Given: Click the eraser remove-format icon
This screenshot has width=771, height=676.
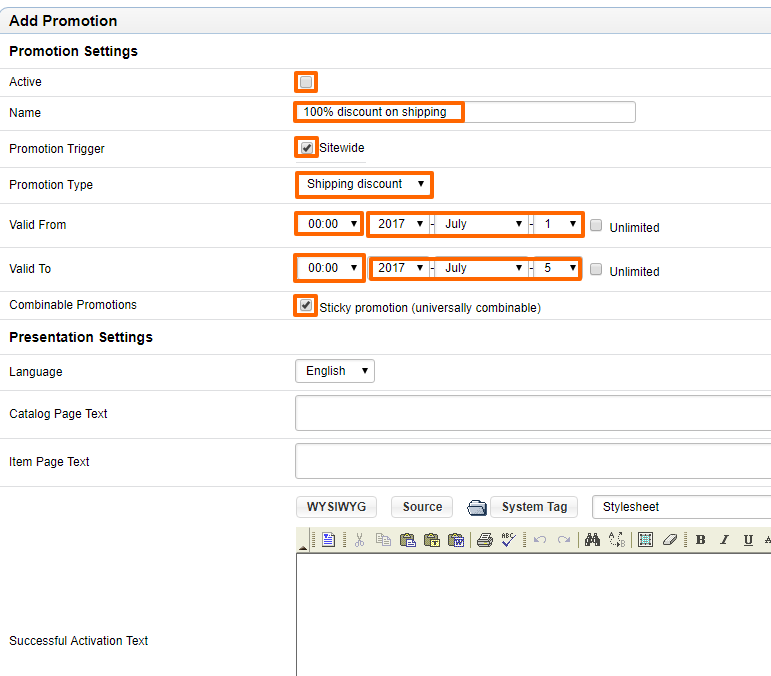Looking at the screenshot, I should click(670, 540).
